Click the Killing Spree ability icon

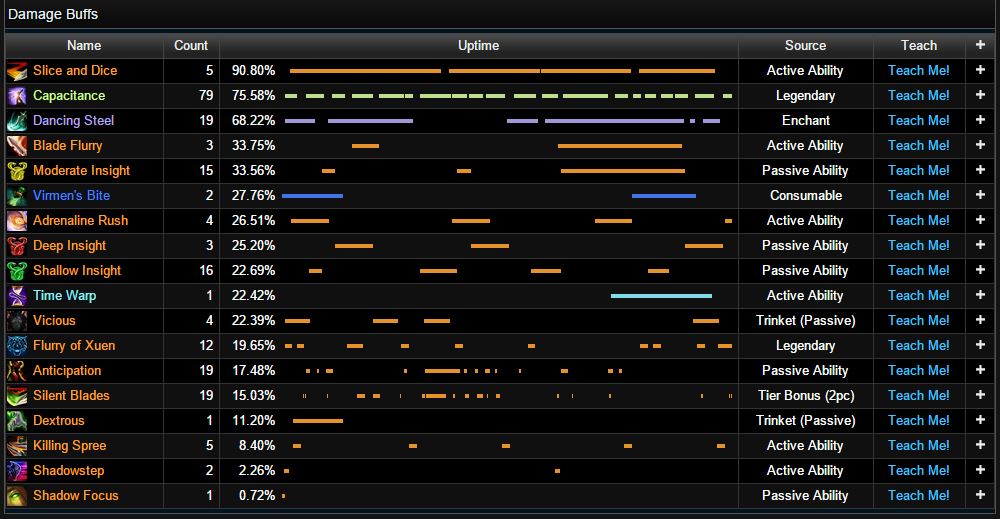[17, 446]
